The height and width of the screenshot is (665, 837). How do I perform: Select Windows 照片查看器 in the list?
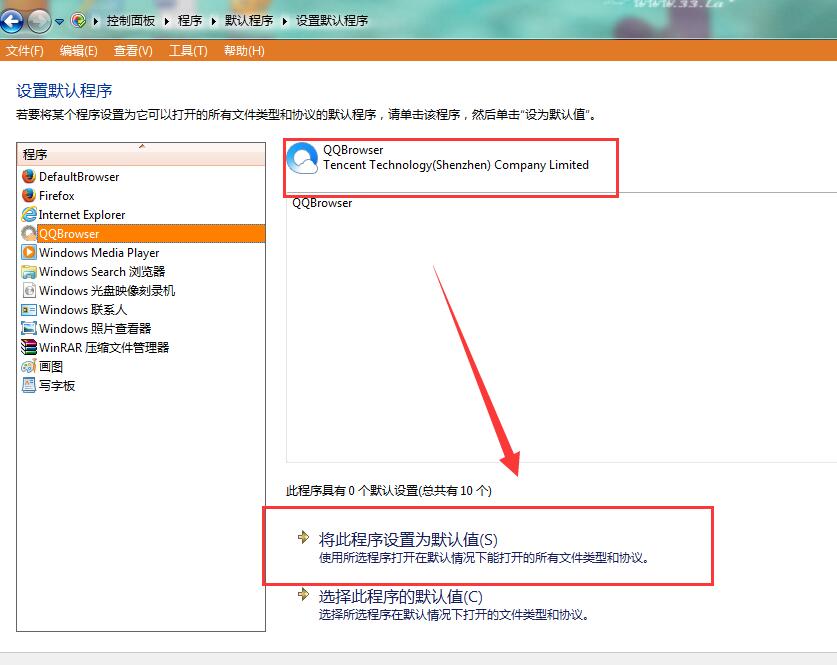(x=95, y=328)
